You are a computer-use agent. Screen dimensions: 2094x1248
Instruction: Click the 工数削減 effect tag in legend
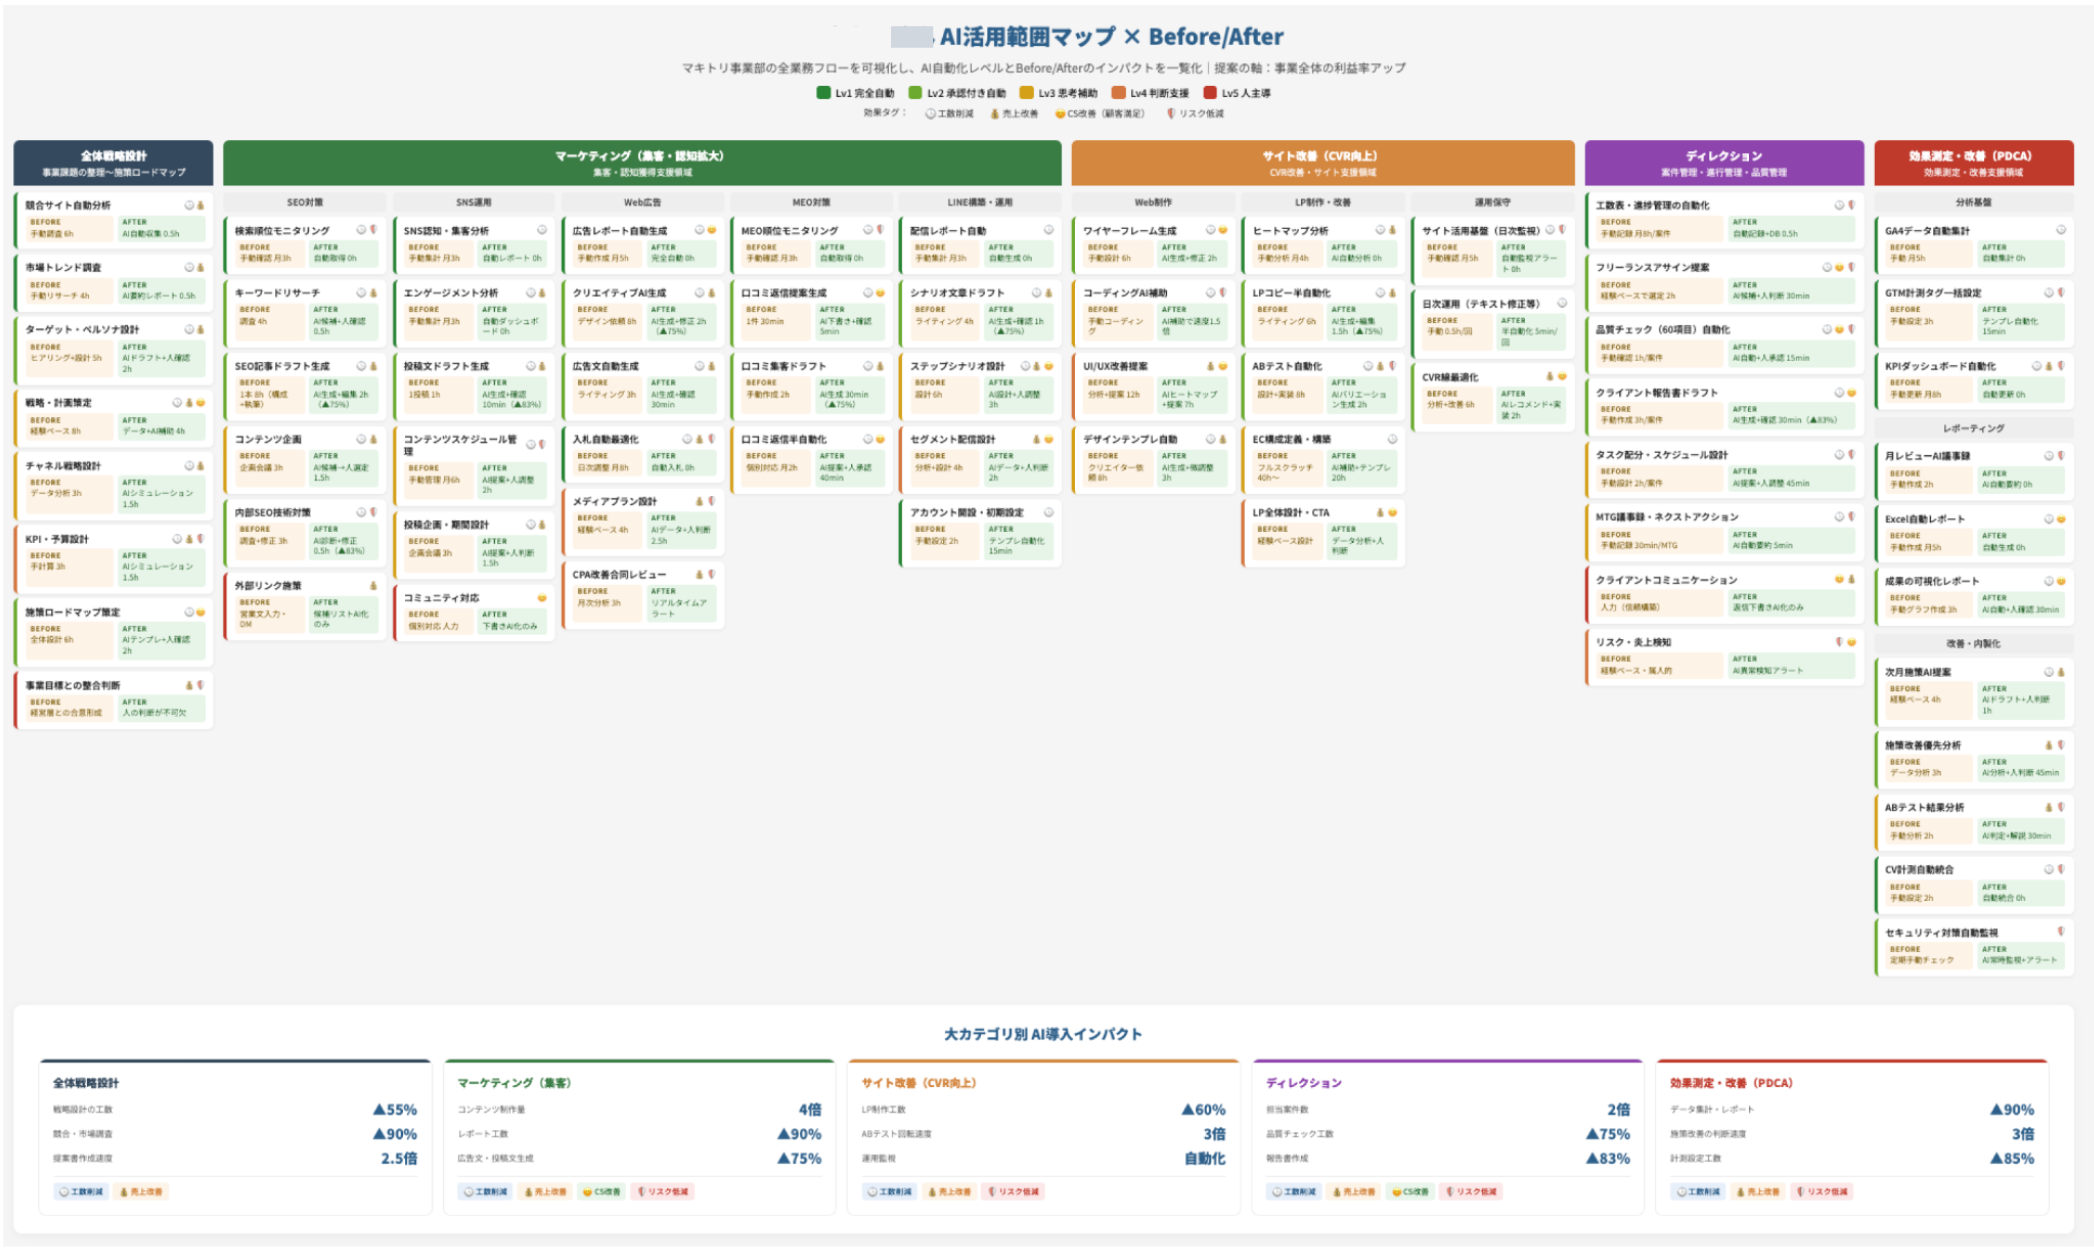coord(949,114)
